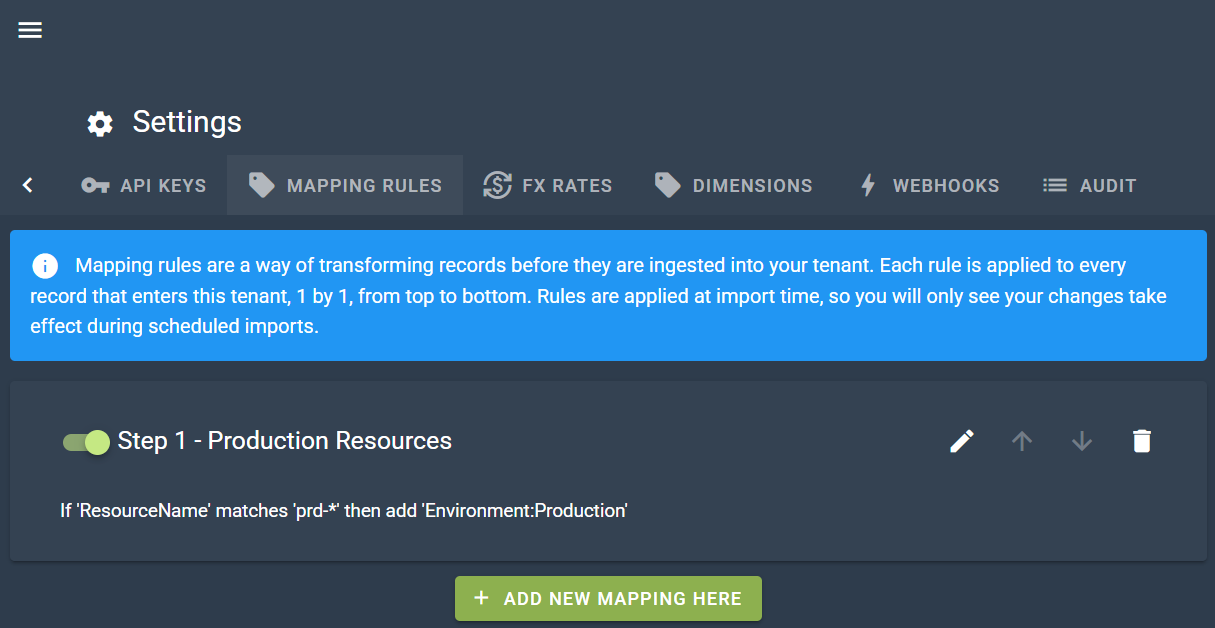This screenshot has height=628, width=1215.
Task: Delete the Production Resources mapping rule
Action: [x=1142, y=441]
